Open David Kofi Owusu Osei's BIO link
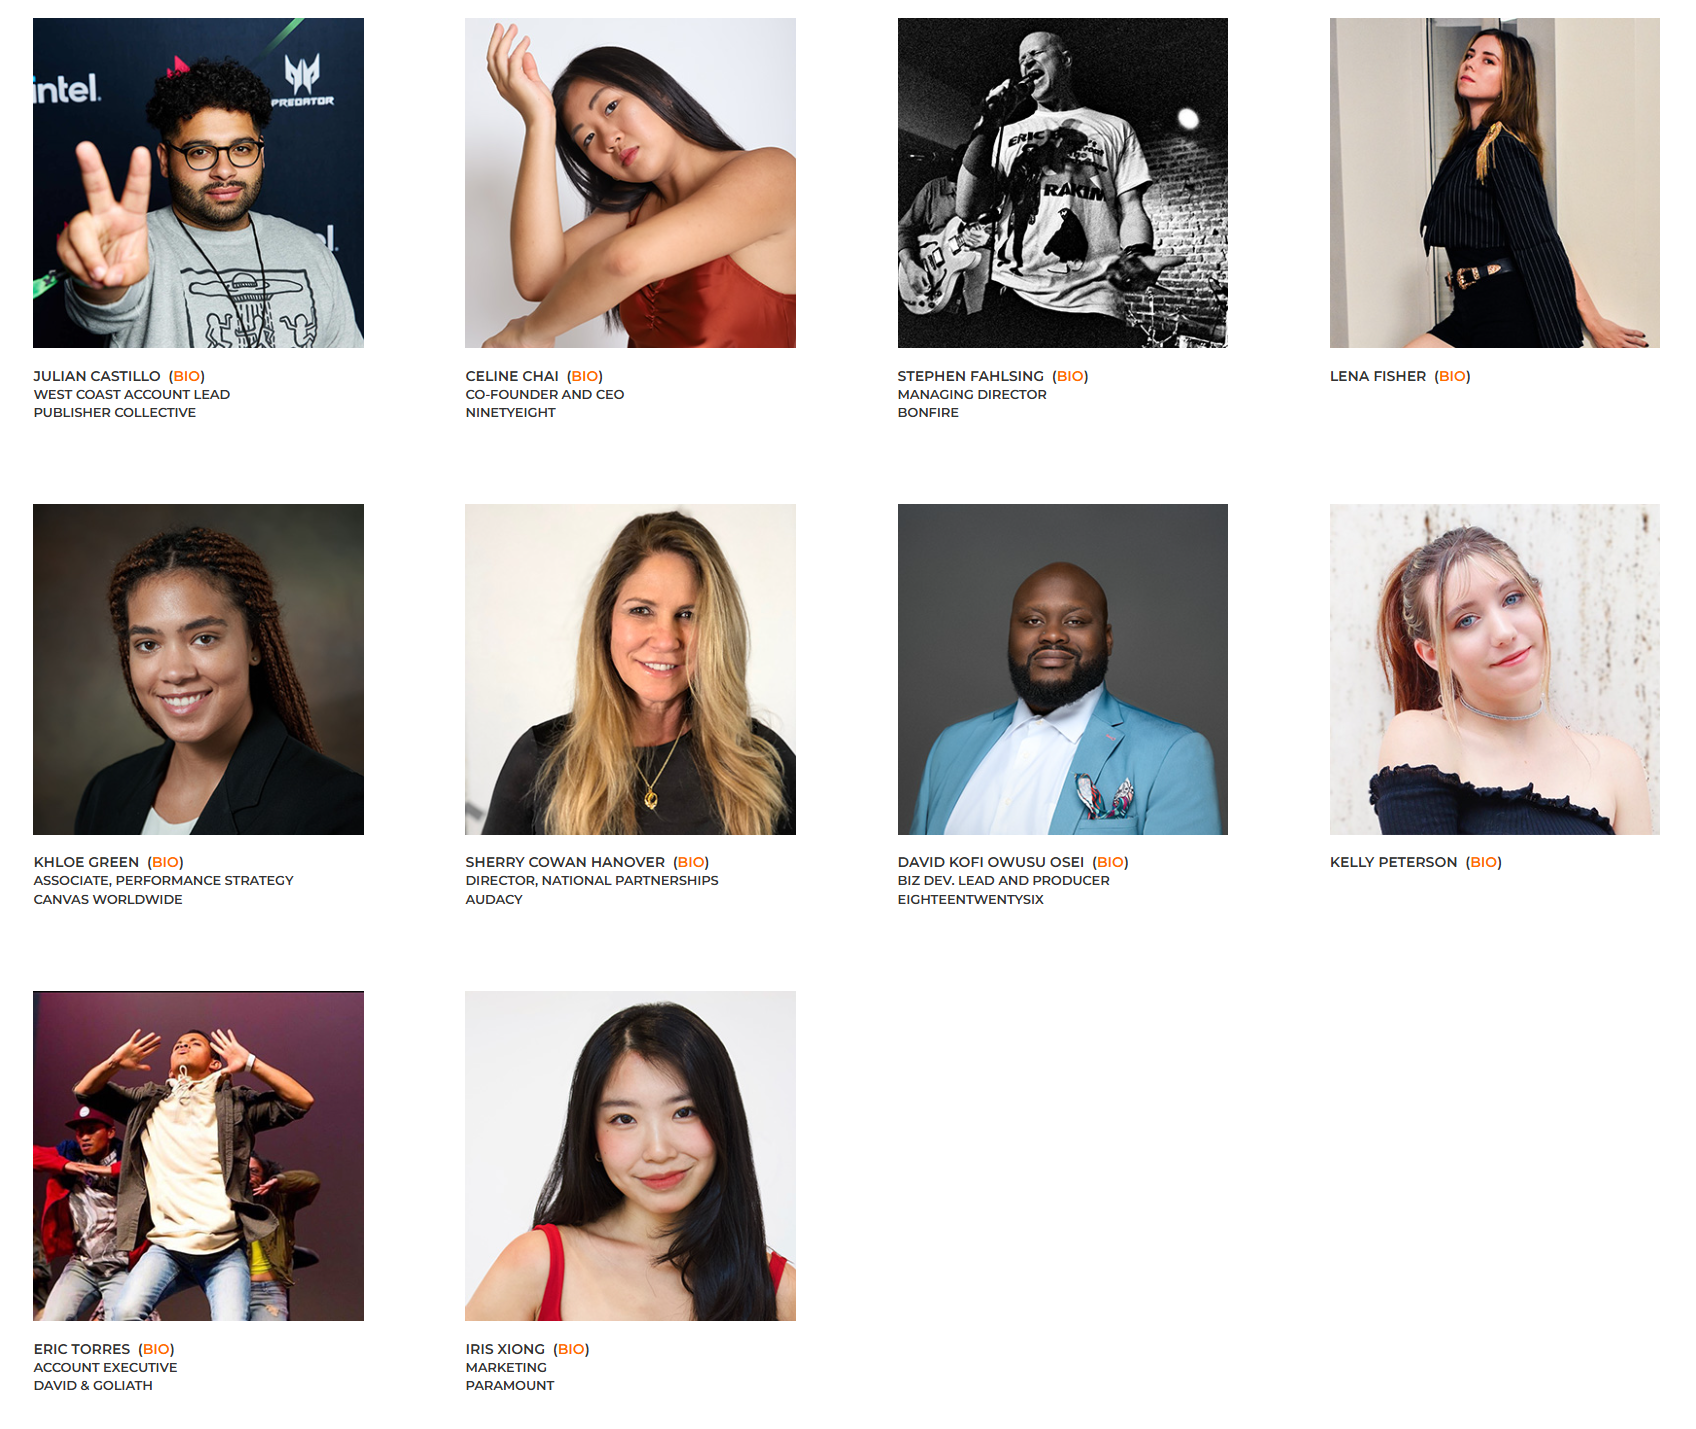1696x1429 pixels. [x=1110, y=862]
